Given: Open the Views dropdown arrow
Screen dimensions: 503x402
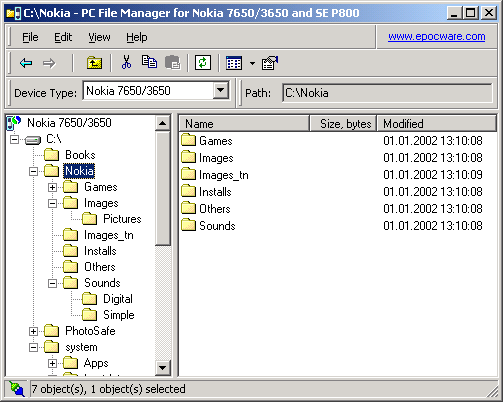Looking at the screenshot, I should [x=252, y=63].
